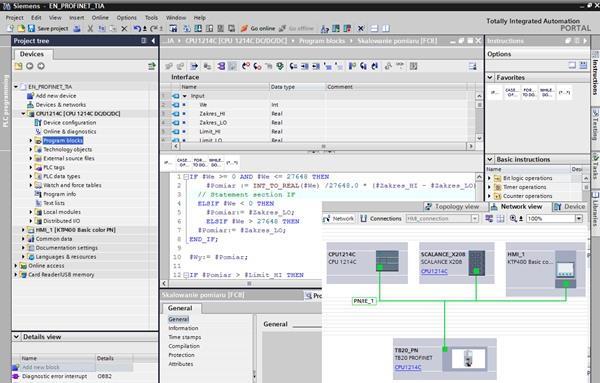Click CPU1214C link under T820_PN device

pyautogui.click(x=408, y=367)
